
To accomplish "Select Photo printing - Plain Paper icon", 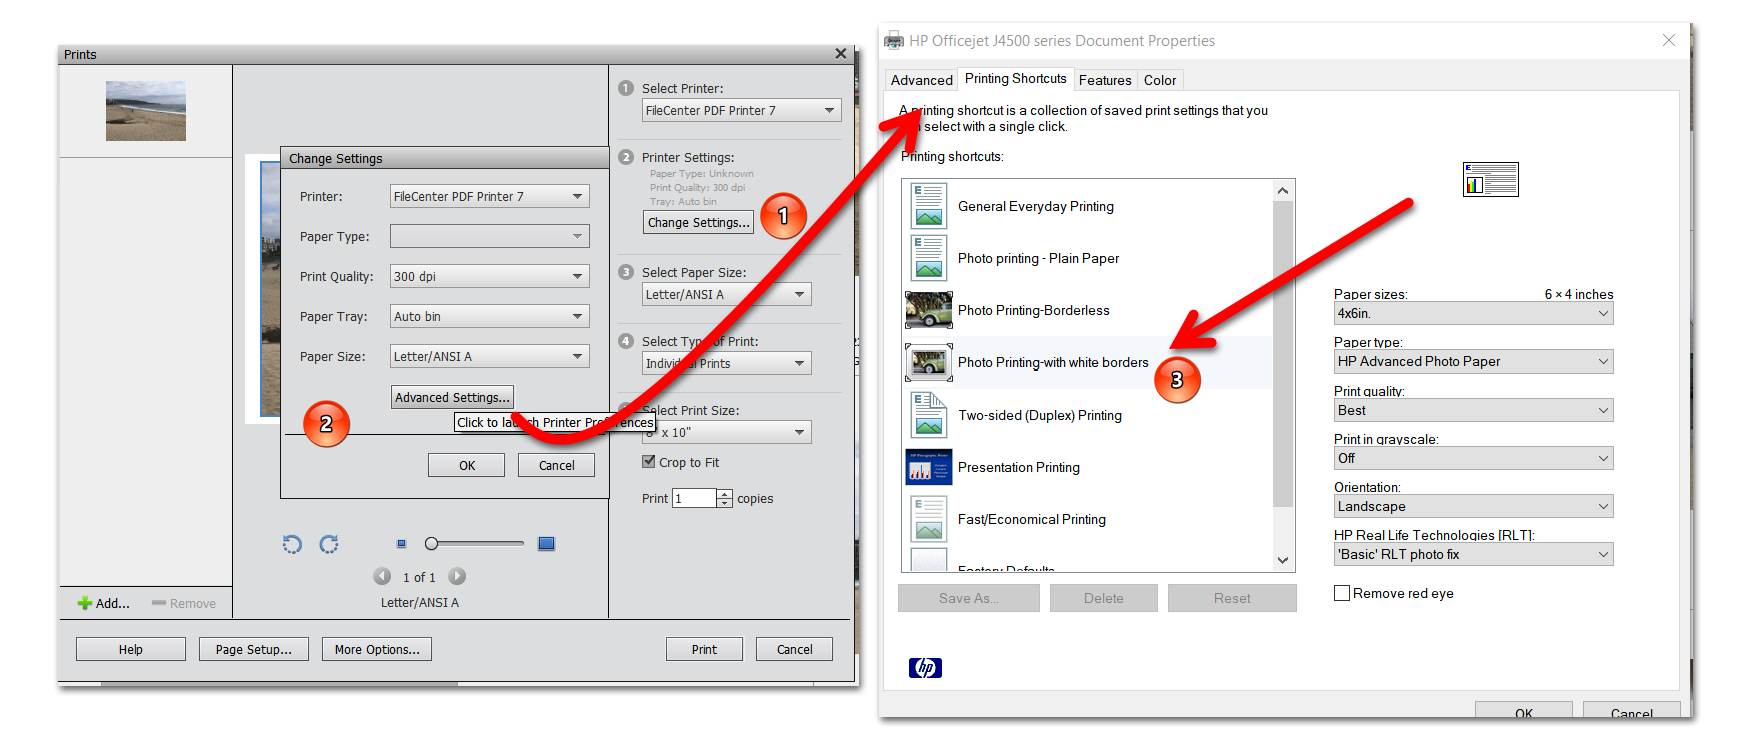I will tap(929, 258).
